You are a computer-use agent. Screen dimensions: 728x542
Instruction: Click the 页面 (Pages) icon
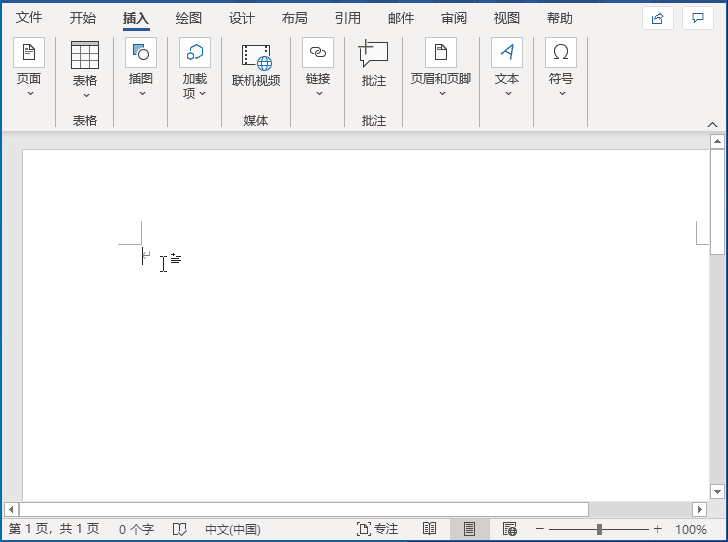tap(29, 52)
